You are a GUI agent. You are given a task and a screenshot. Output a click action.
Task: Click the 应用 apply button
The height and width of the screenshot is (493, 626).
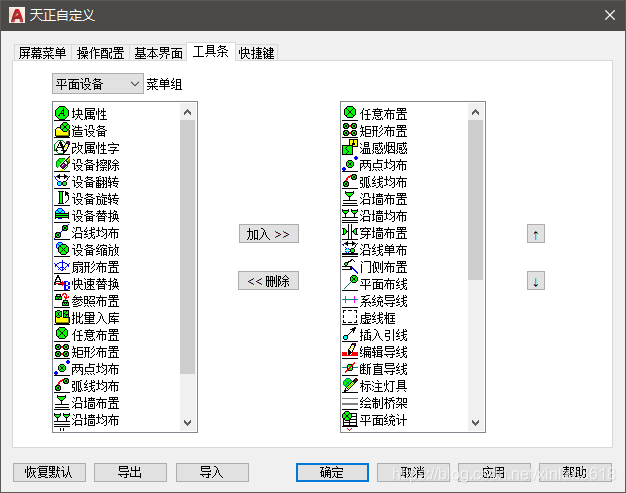tap(494, 472)
